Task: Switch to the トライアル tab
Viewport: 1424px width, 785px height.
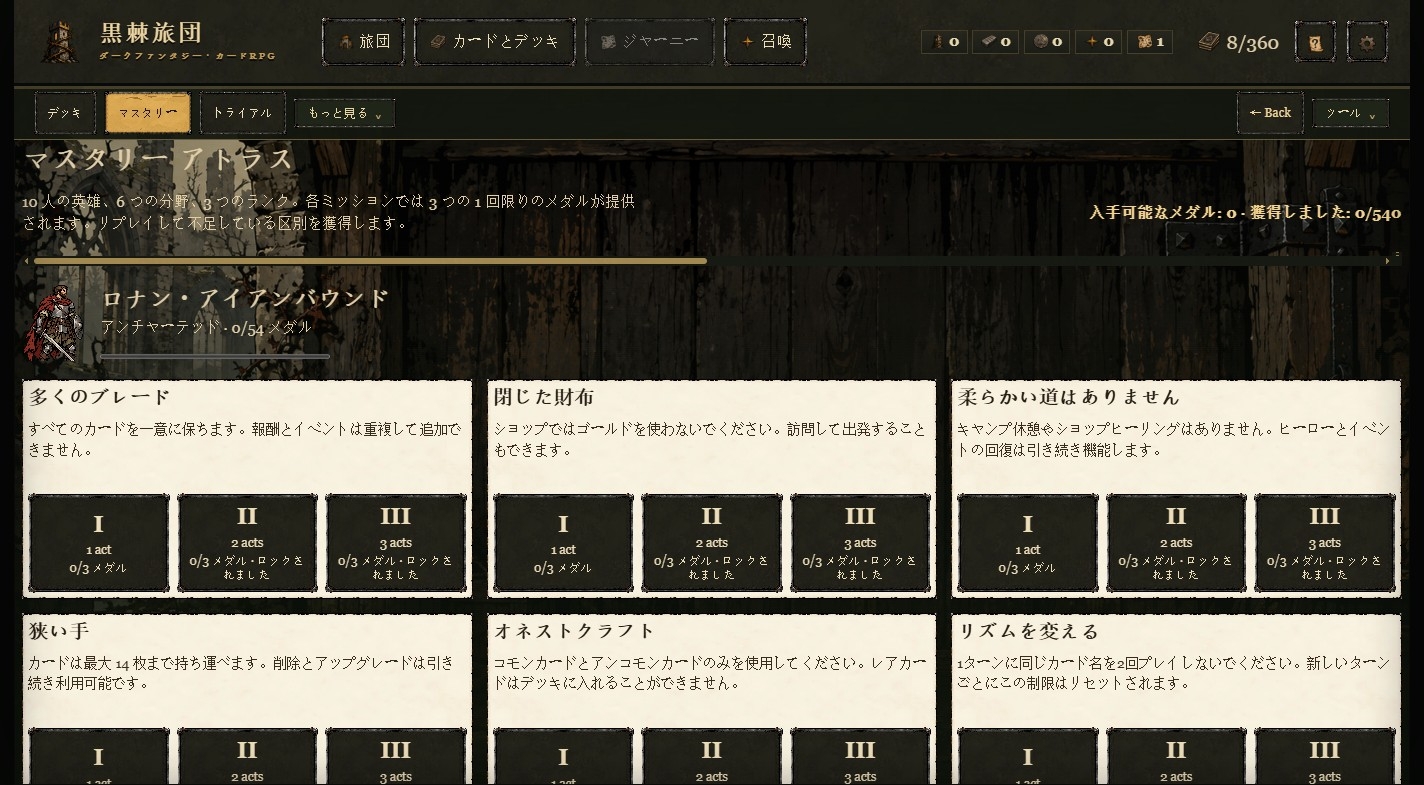Action: (x=242, y=113)
